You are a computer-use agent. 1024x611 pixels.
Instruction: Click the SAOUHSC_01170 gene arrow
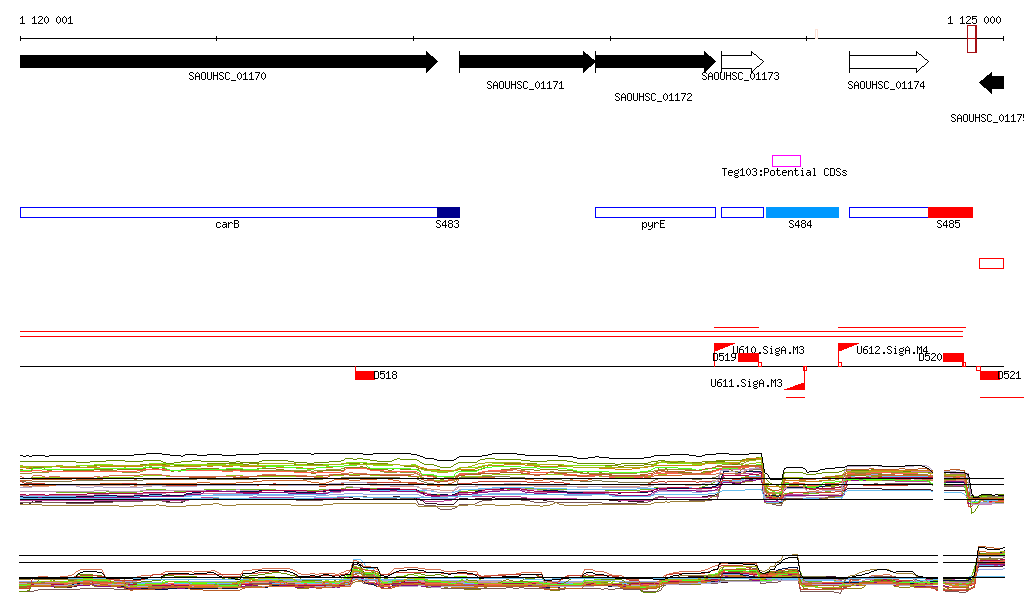click(x=229, y=62)
